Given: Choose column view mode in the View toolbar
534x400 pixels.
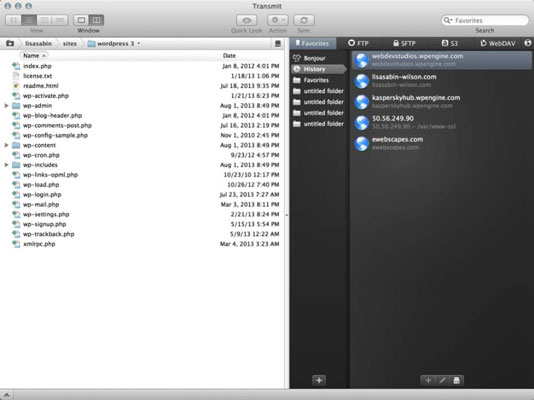Looking at the screenshot, I should click(44, 20).
